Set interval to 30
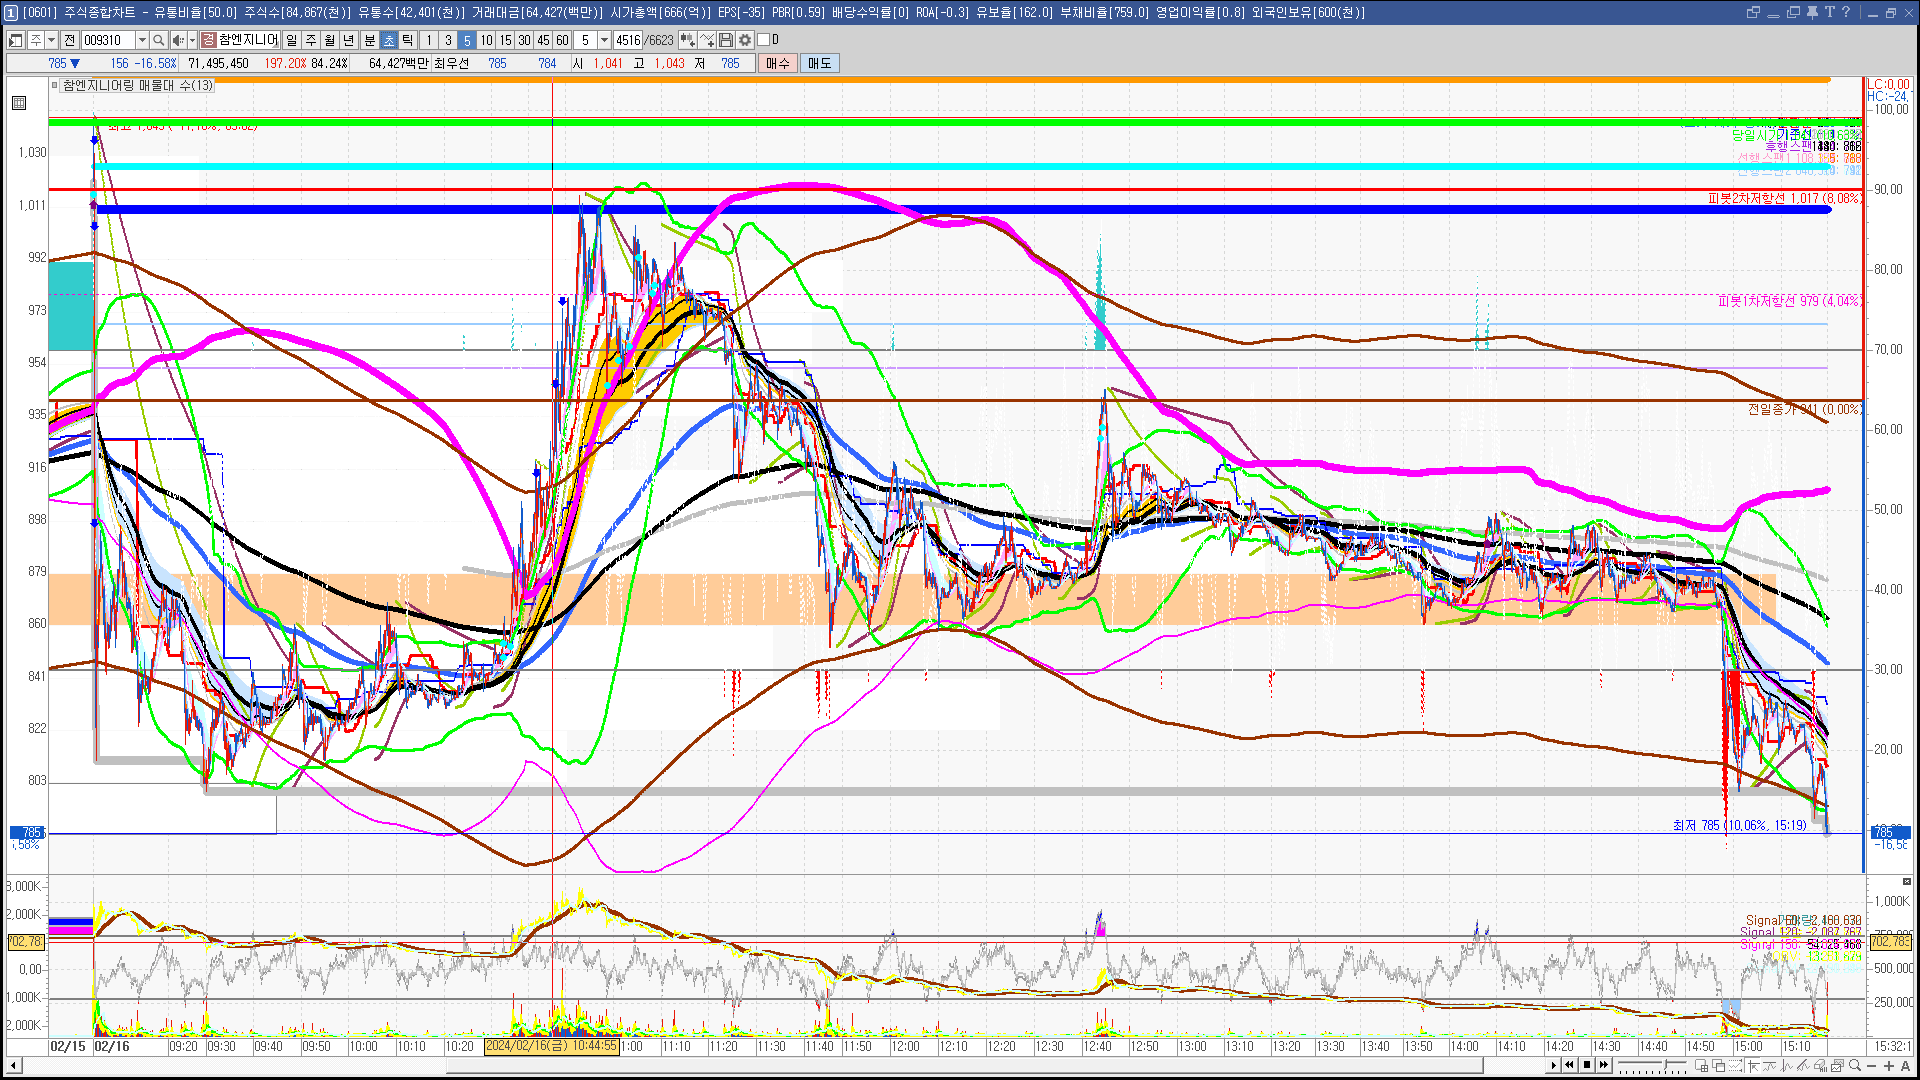The image size is (1920, 1080). click(524, 40)
